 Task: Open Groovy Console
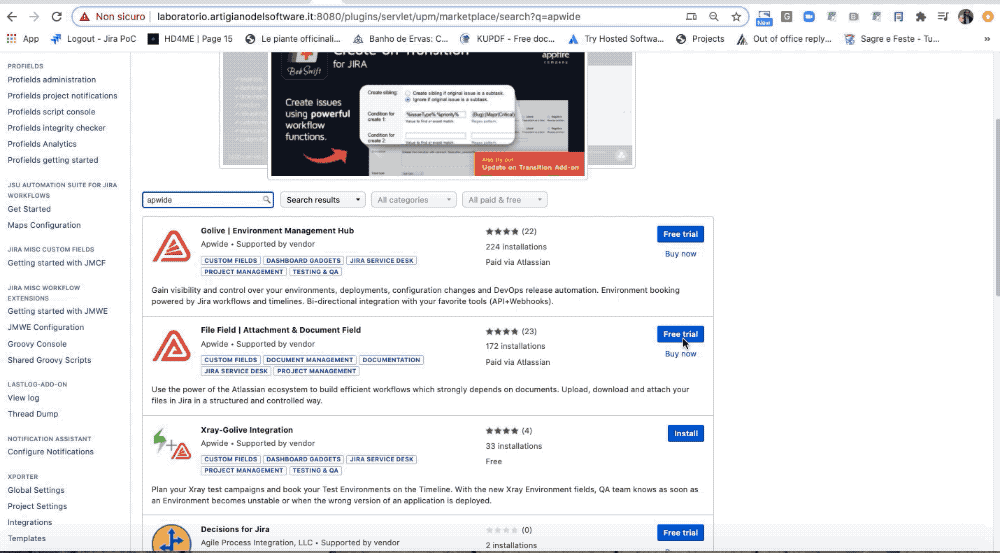(37, 344)
